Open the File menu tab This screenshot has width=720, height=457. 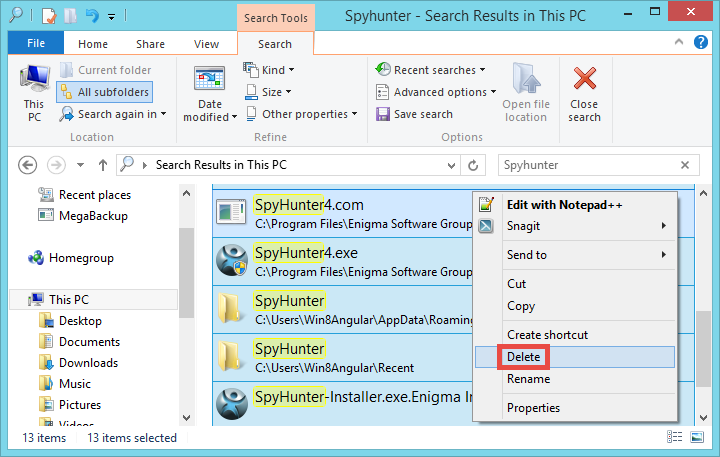tap(36, 43)
